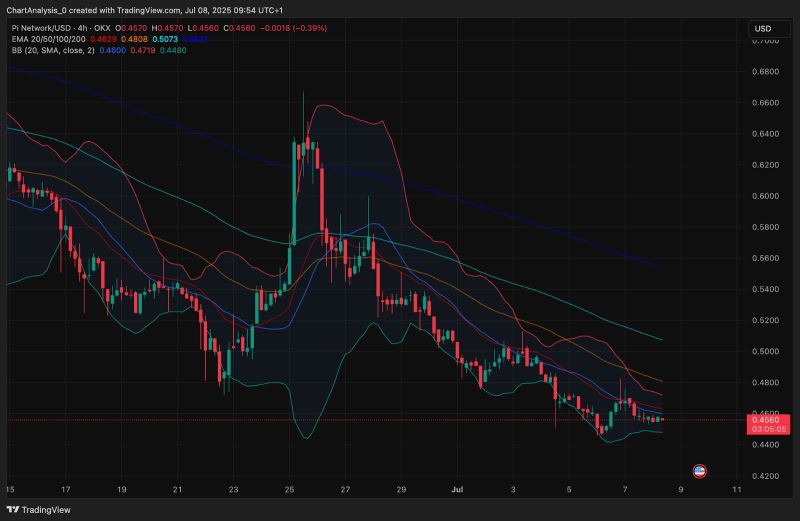Click the US flag economic event icon
Screen dimensions: 800x521
[x=700, y=470]
